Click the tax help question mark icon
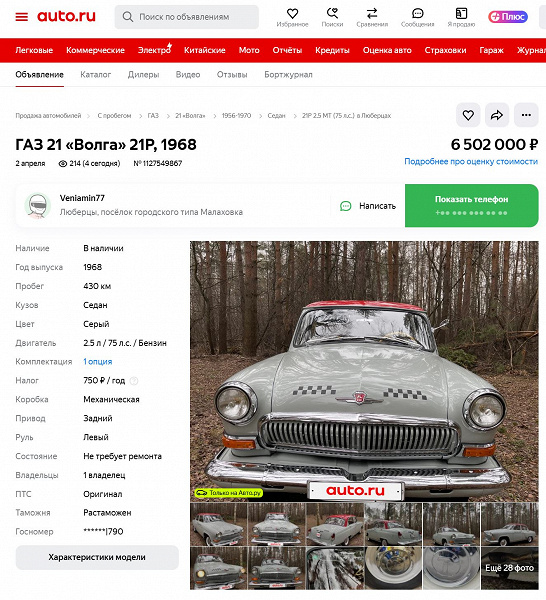Screen dimensions: 546x600 coord(134,381)
